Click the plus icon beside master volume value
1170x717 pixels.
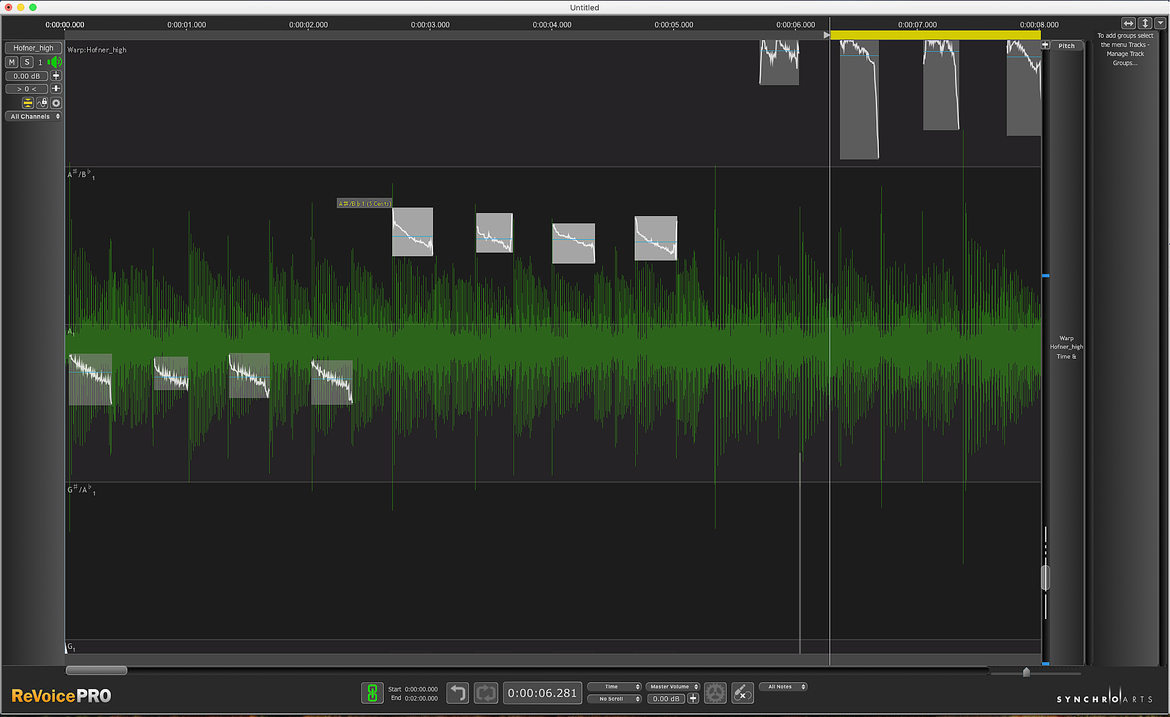pyautogui.click(x=693, y=699)
